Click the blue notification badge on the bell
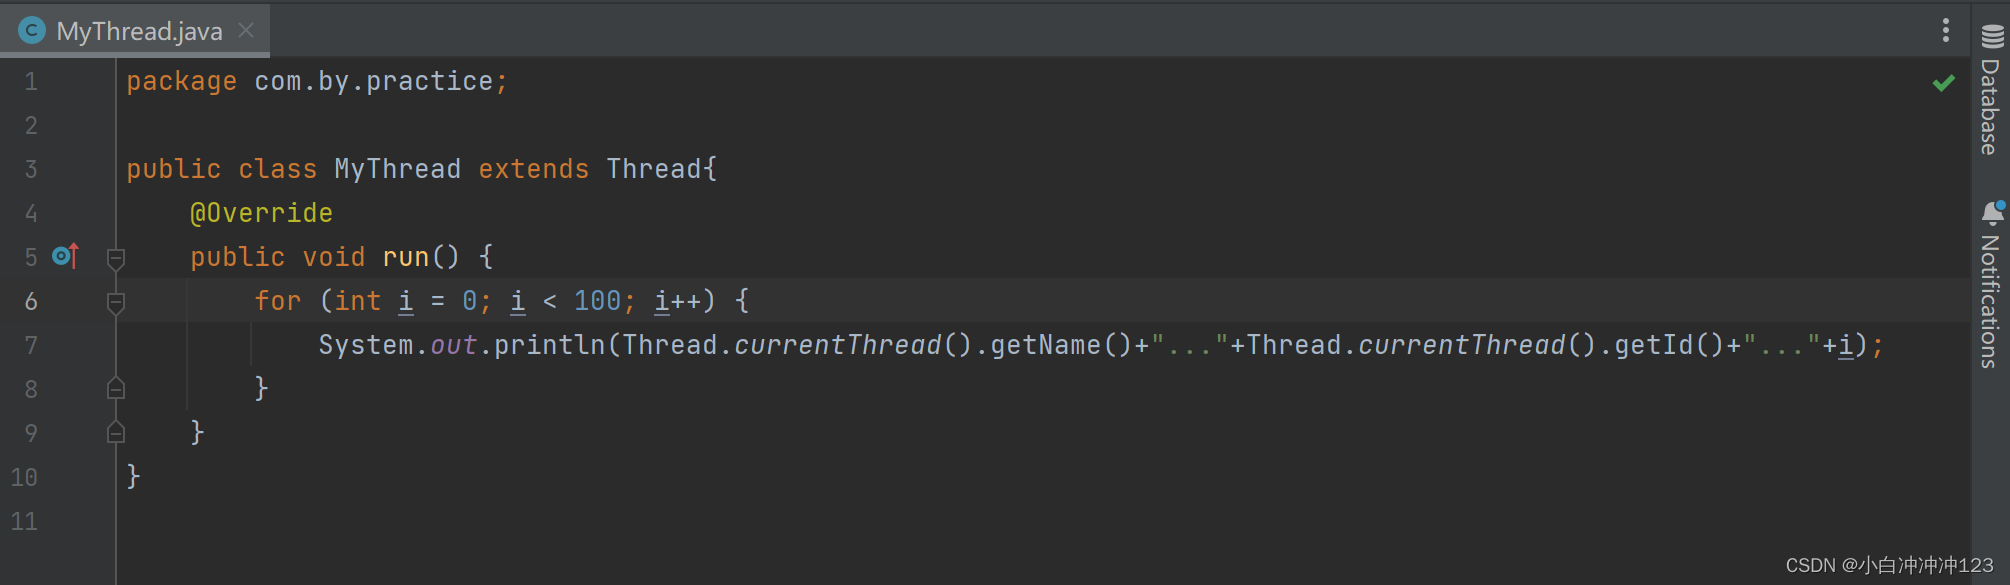 point(1999,205)
